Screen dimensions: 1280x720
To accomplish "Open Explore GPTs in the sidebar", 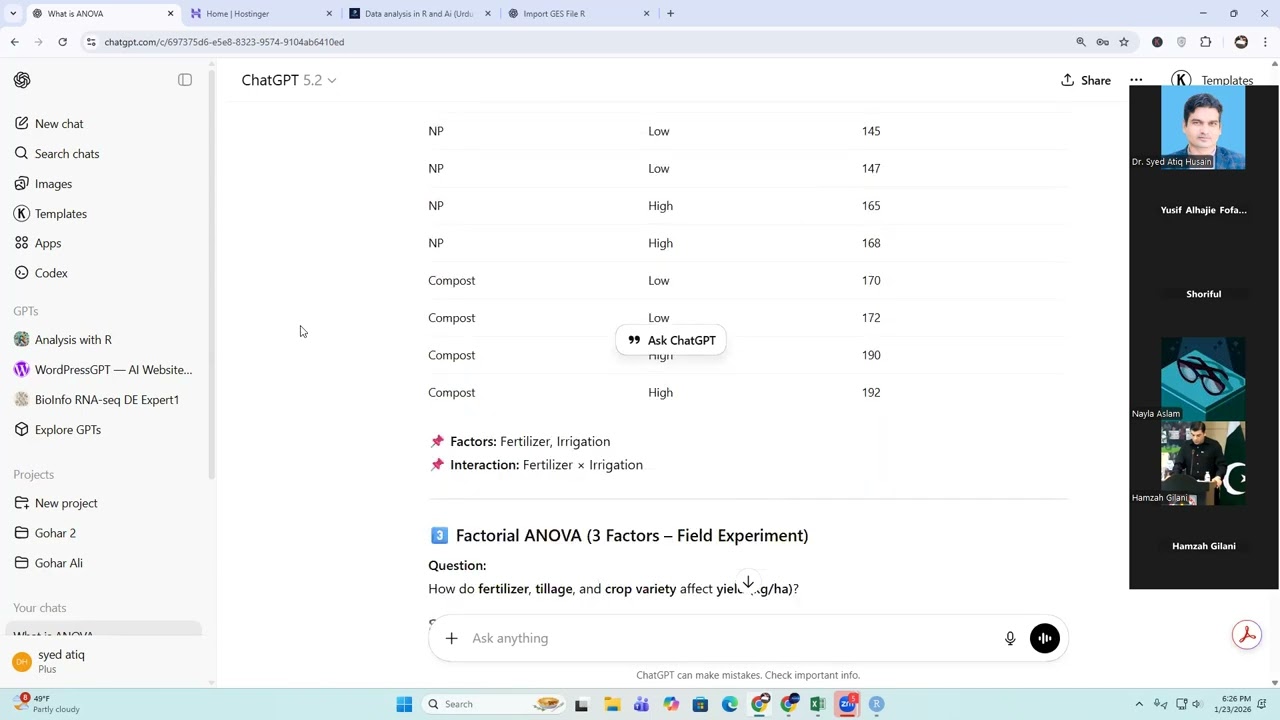I will pyautogui.click(x=68, y=430).
